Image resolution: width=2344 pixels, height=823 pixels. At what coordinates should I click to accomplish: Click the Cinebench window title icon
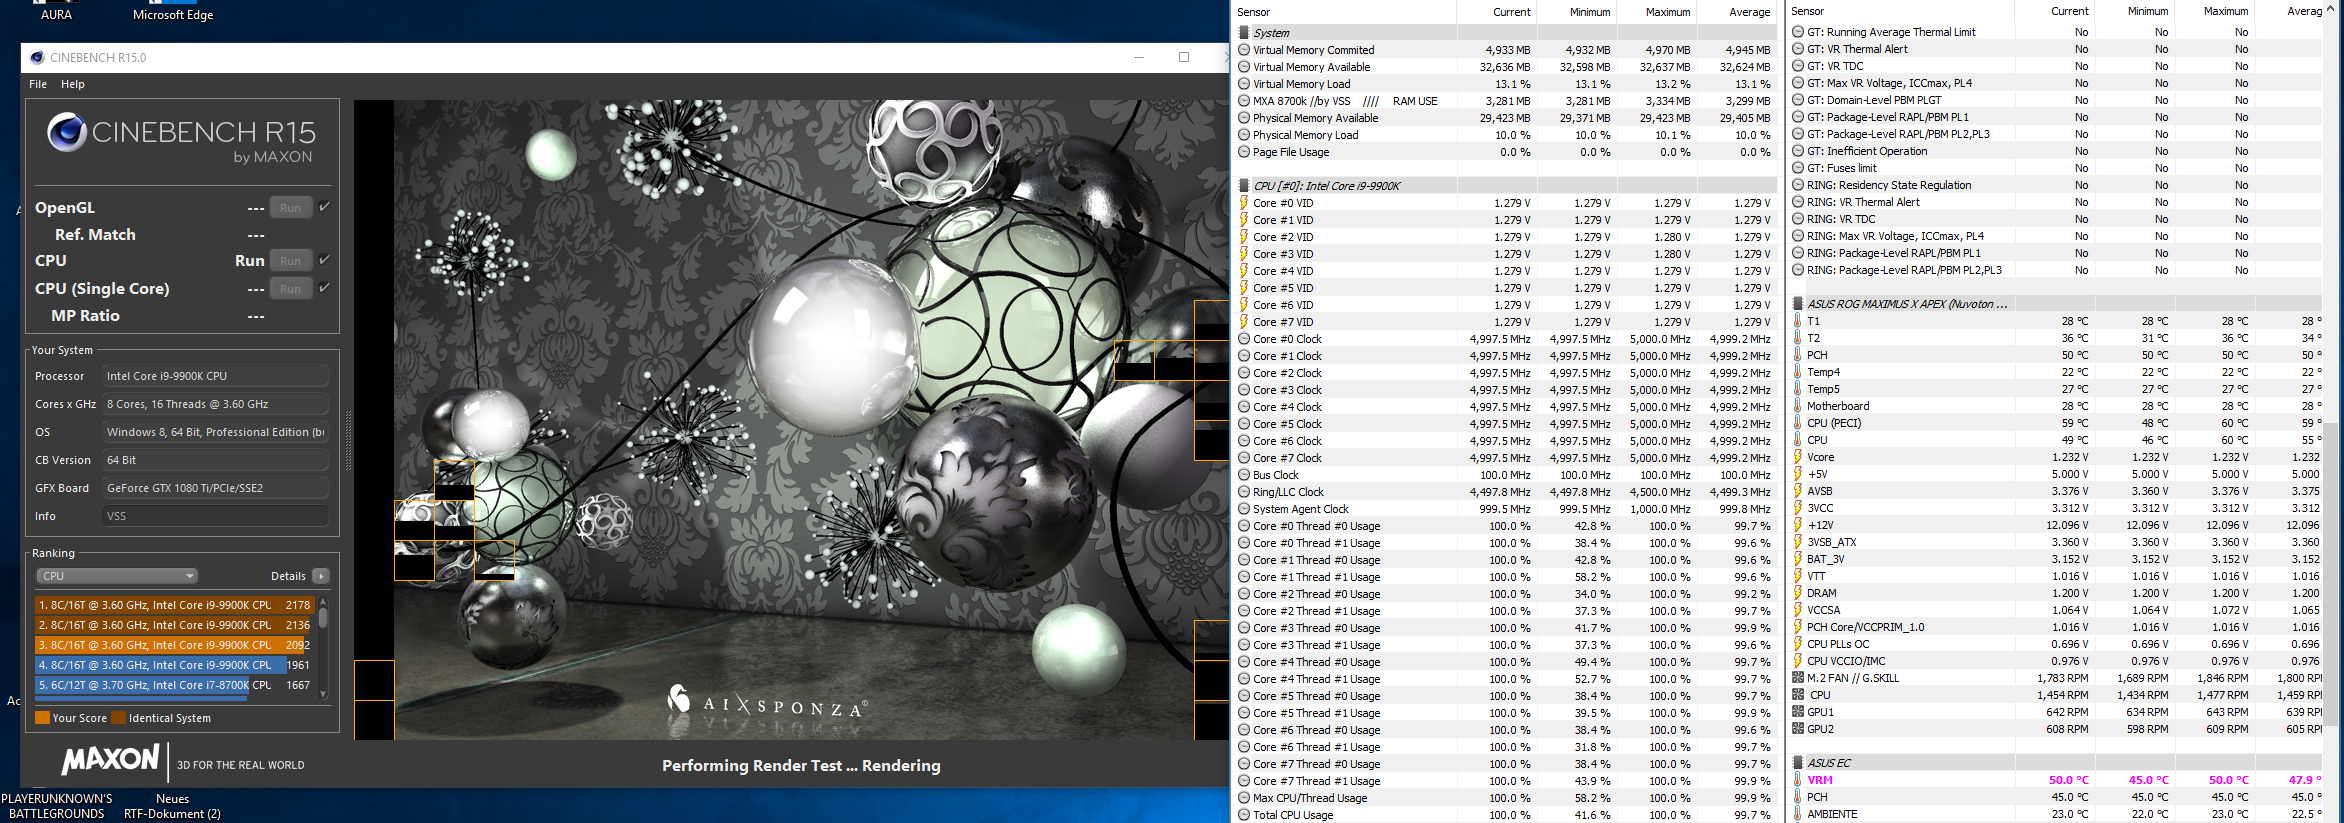[x=37, y=57]
